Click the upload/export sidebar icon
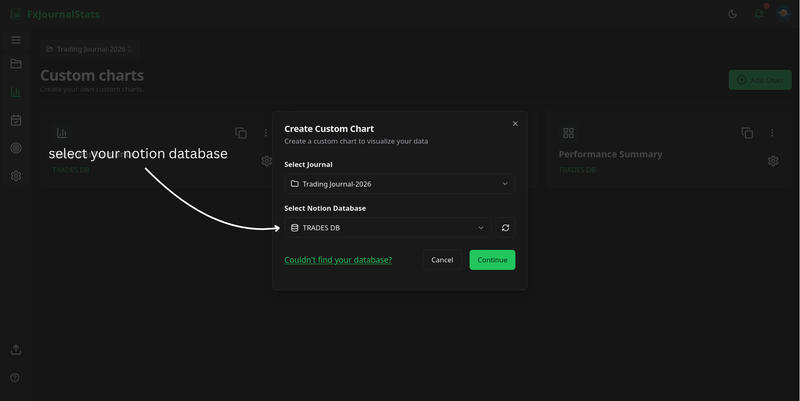This screenshot has height=401, width=800. coord(16,349)
